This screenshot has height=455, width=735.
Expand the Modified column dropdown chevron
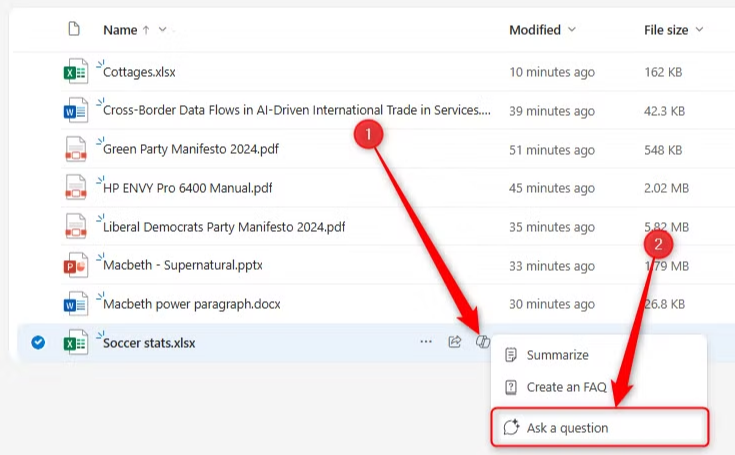(x=572, y=30)
